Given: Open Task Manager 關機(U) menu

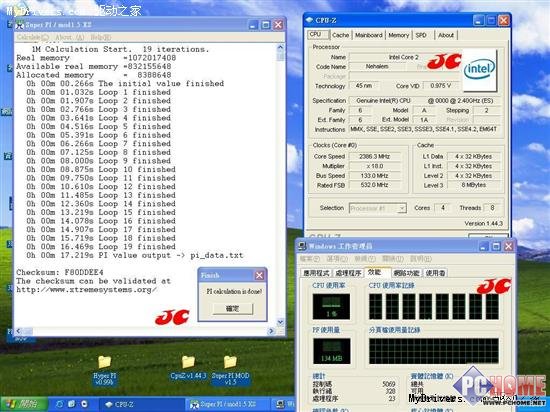Looking at the screenshot, I should [x=392, y=259].
